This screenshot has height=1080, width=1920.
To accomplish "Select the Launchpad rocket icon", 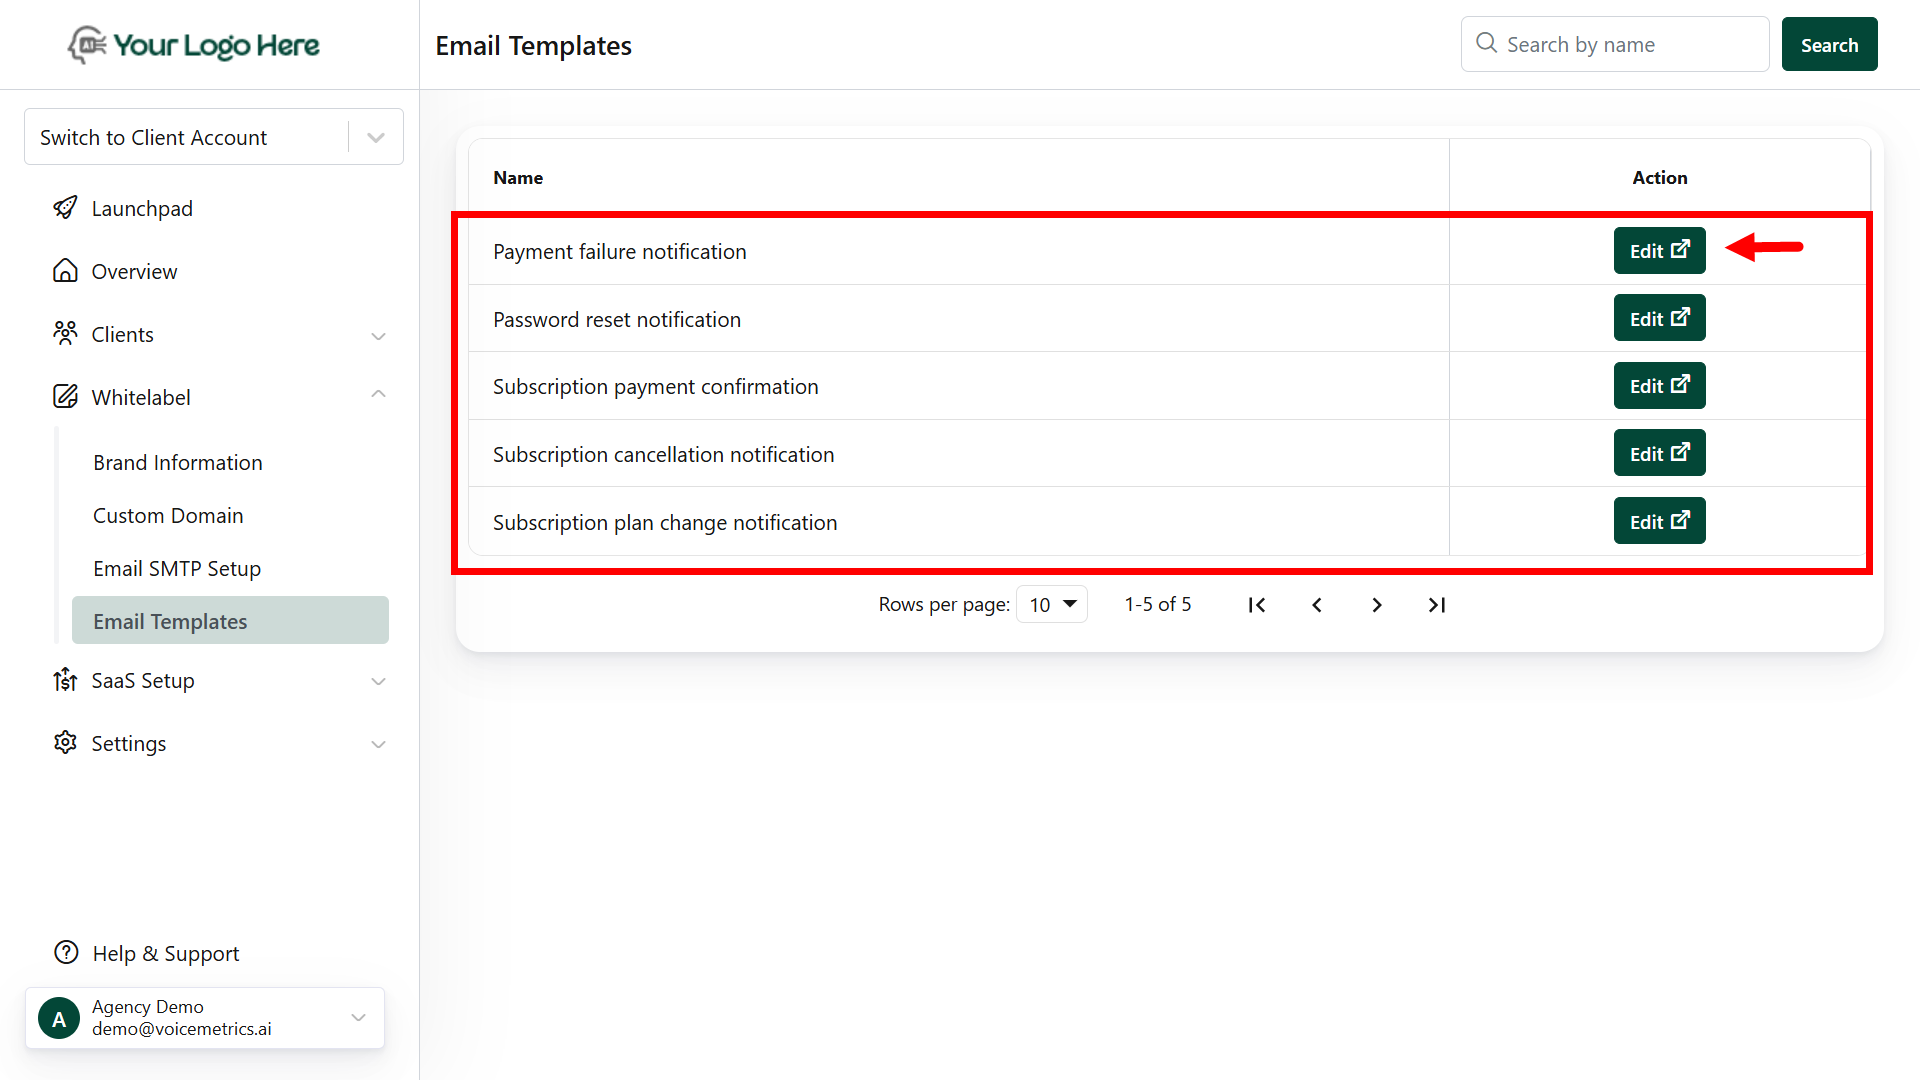I will coord(65,208).
